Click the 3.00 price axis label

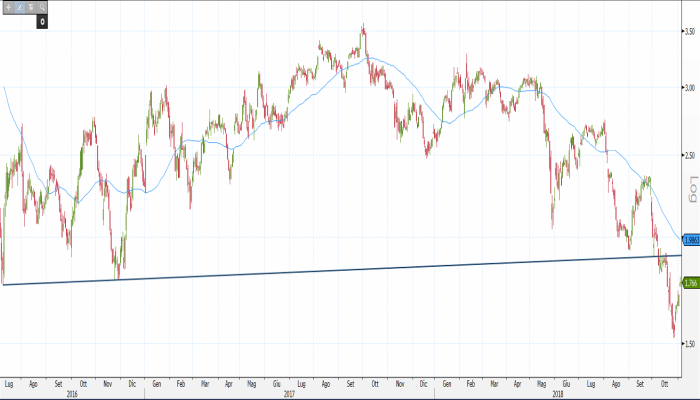point(690,88)
